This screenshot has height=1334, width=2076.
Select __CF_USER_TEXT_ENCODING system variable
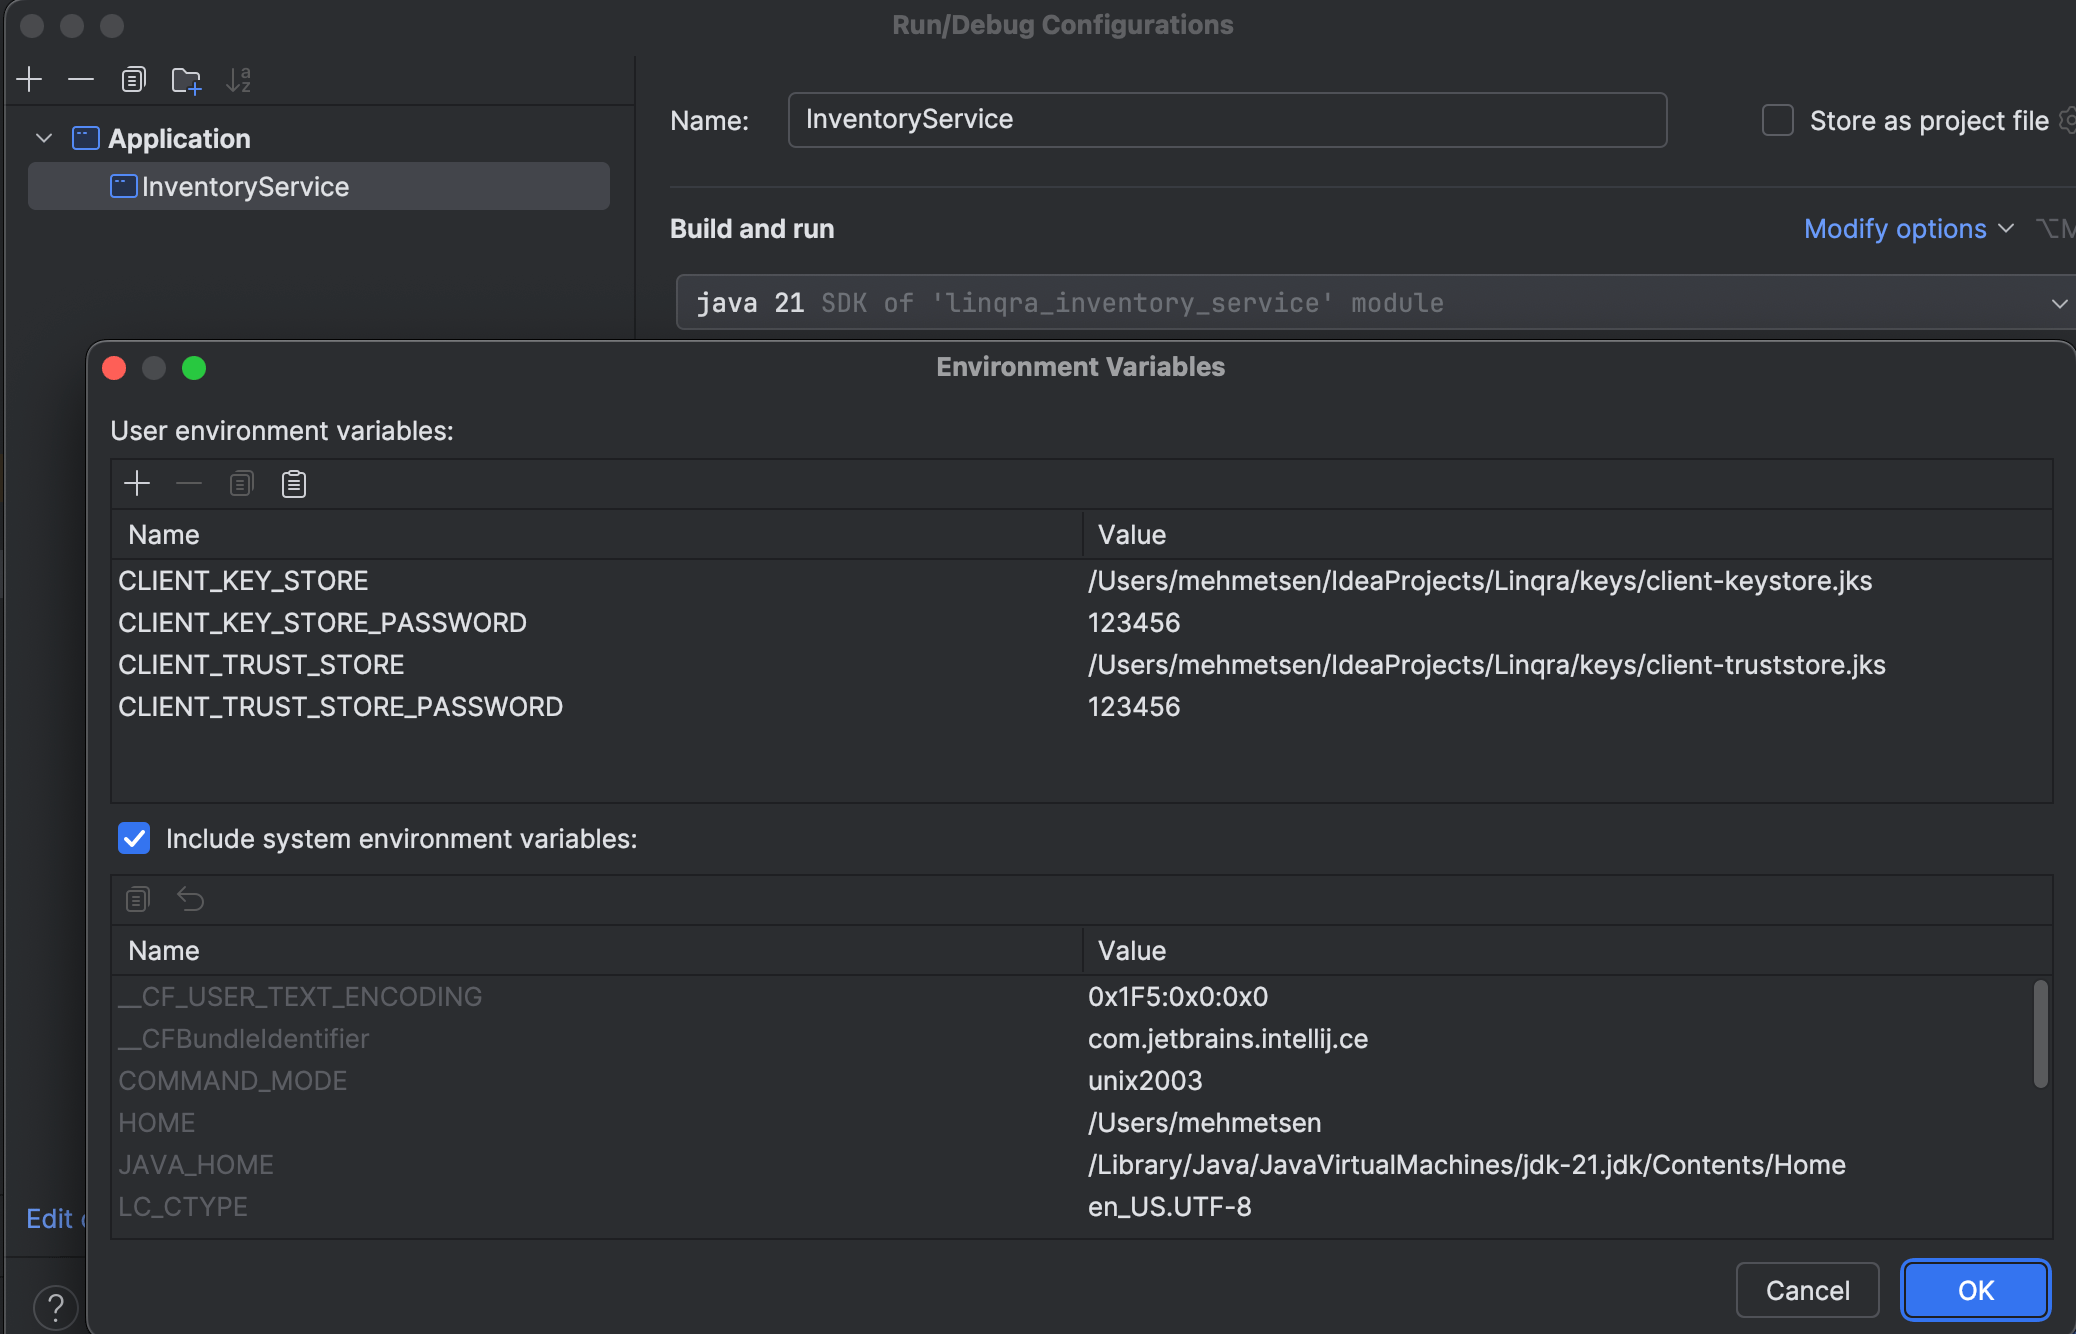[300, 997]
